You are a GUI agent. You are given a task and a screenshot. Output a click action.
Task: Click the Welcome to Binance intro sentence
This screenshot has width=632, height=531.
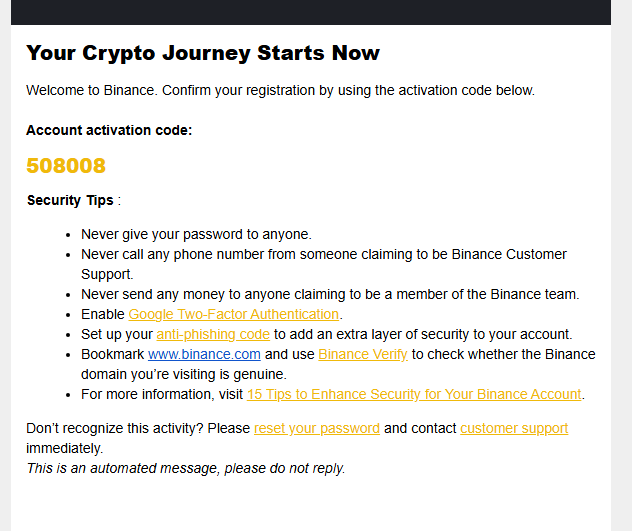280,90
